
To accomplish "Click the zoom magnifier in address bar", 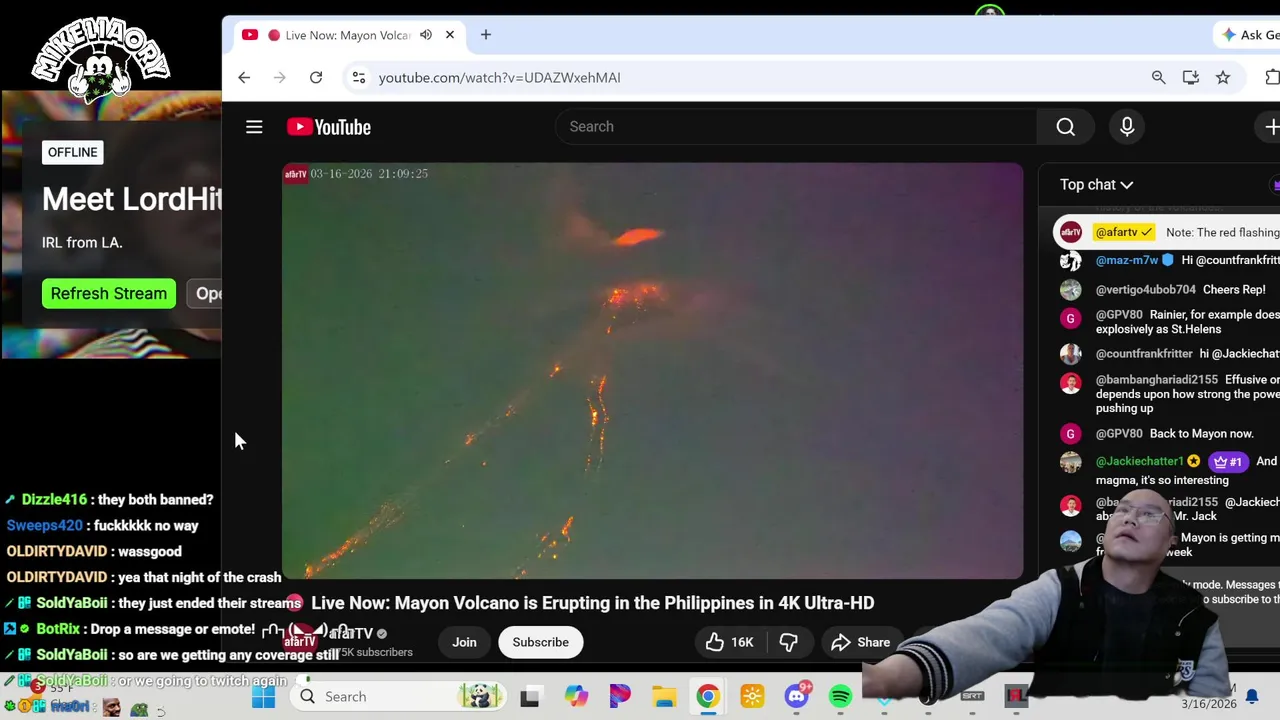I will (x=1158, y=77).
